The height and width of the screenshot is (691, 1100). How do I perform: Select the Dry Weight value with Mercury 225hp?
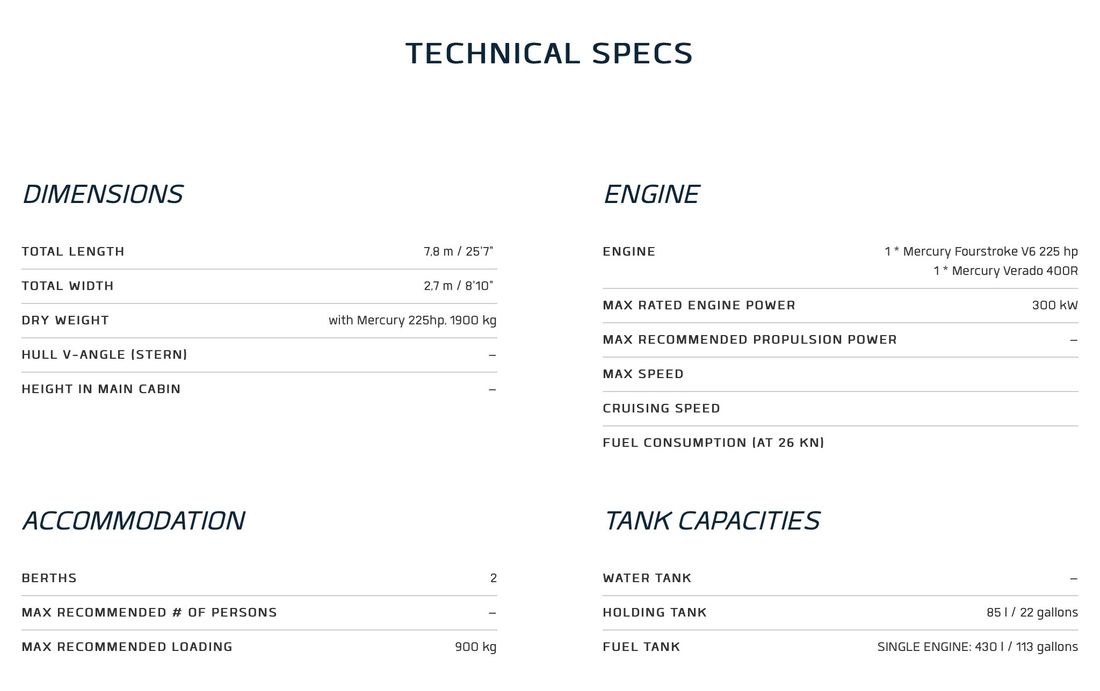click(412, 320)
